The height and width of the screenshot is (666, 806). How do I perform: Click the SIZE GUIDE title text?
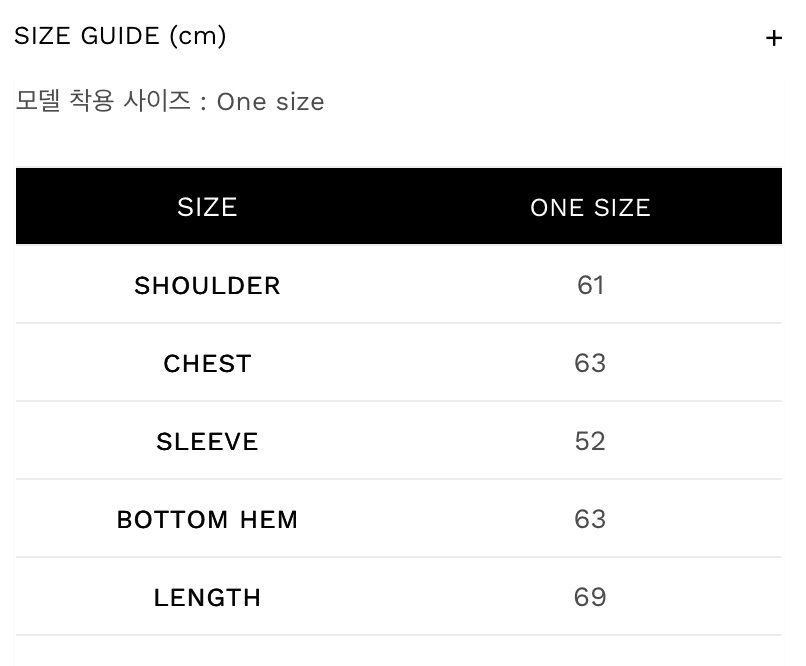coord(87,36)
